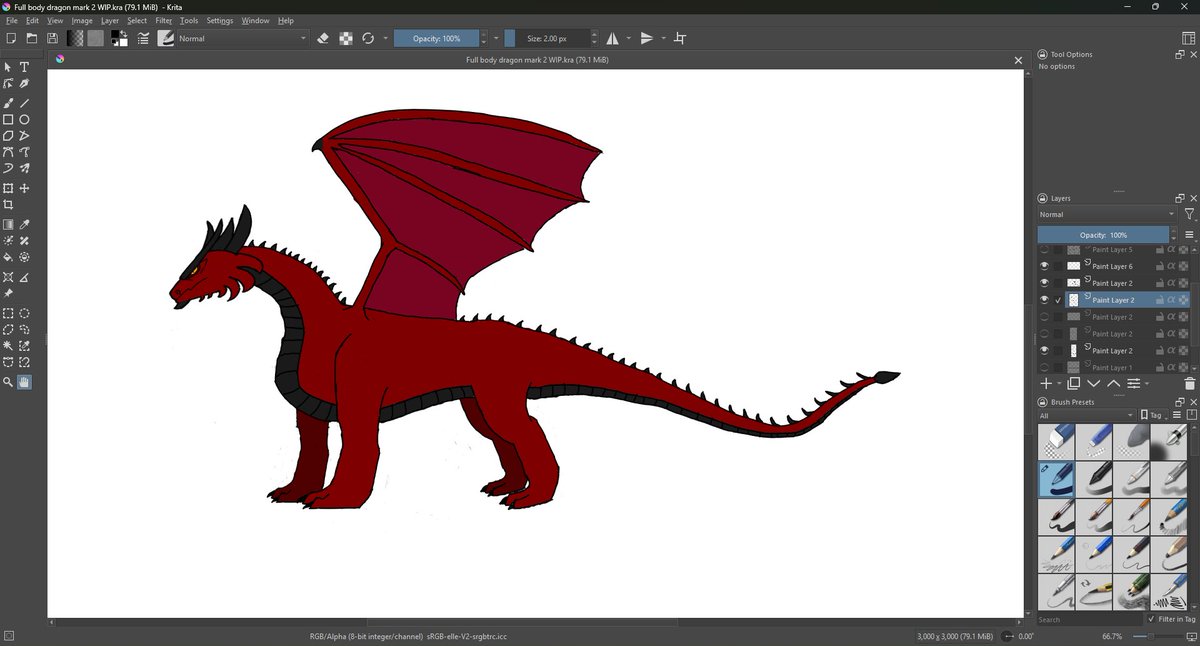Open the Layer menu

[x=109, y=20]
